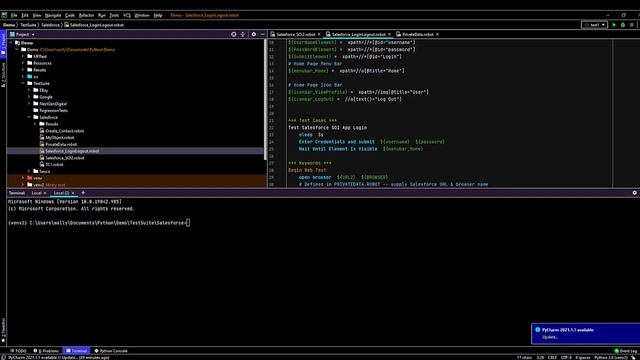Expand the Sauce folder arrow

pyautogui.click(x=29, y=171)
